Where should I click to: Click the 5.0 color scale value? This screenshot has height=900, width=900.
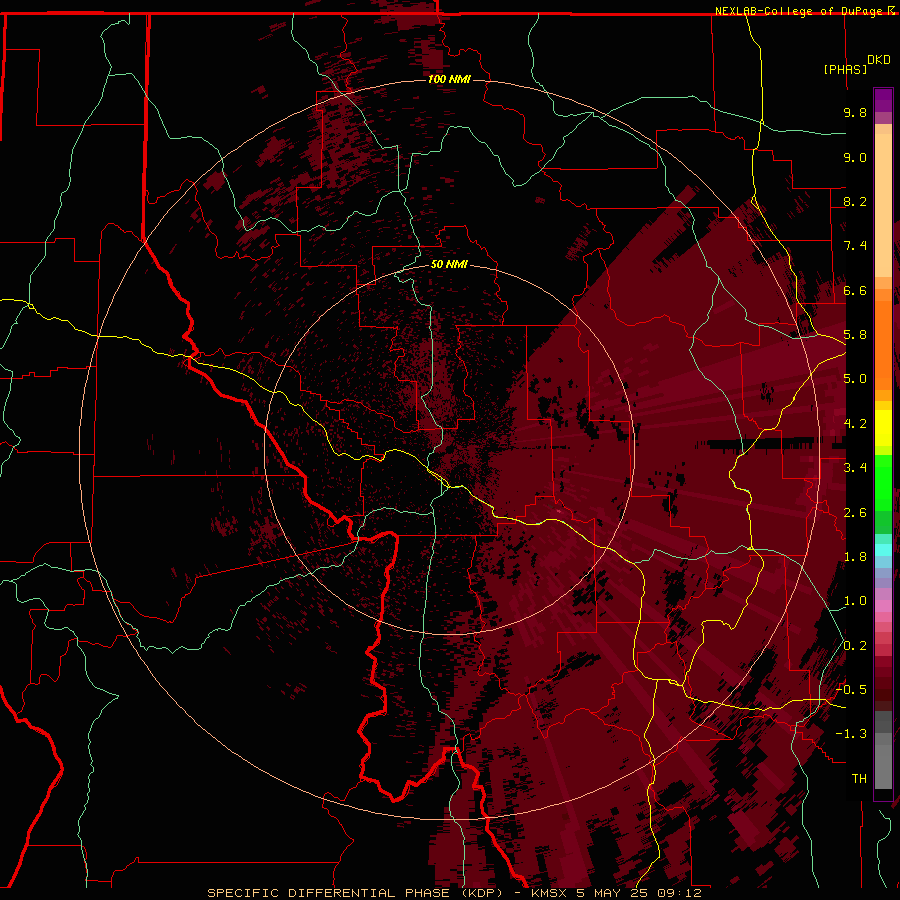click(855, 379)
